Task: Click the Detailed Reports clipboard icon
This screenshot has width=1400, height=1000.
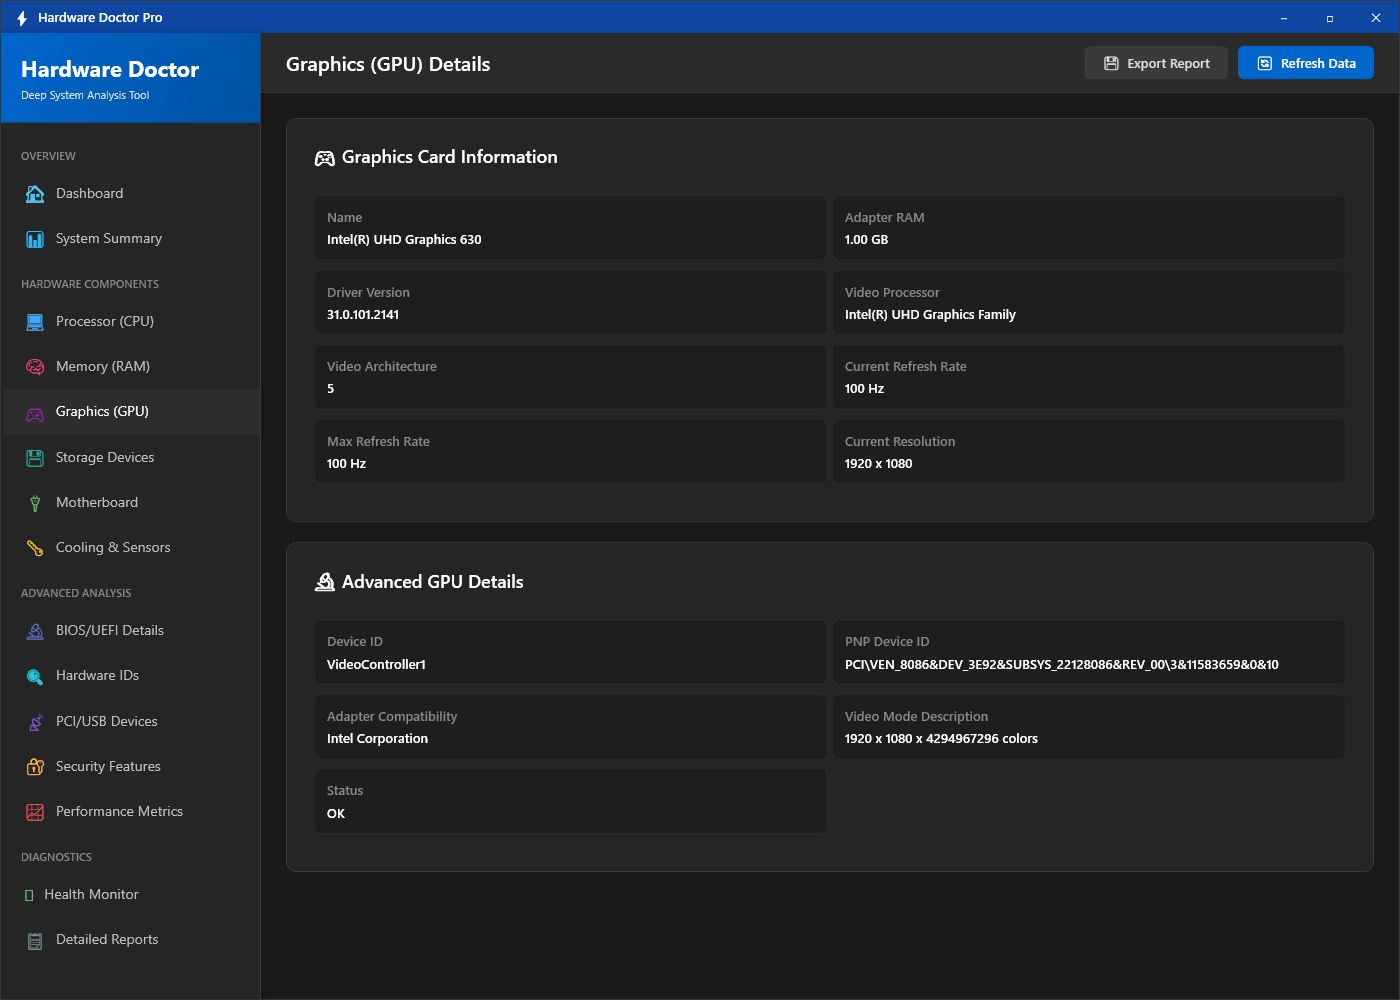Action: point(35,940)
